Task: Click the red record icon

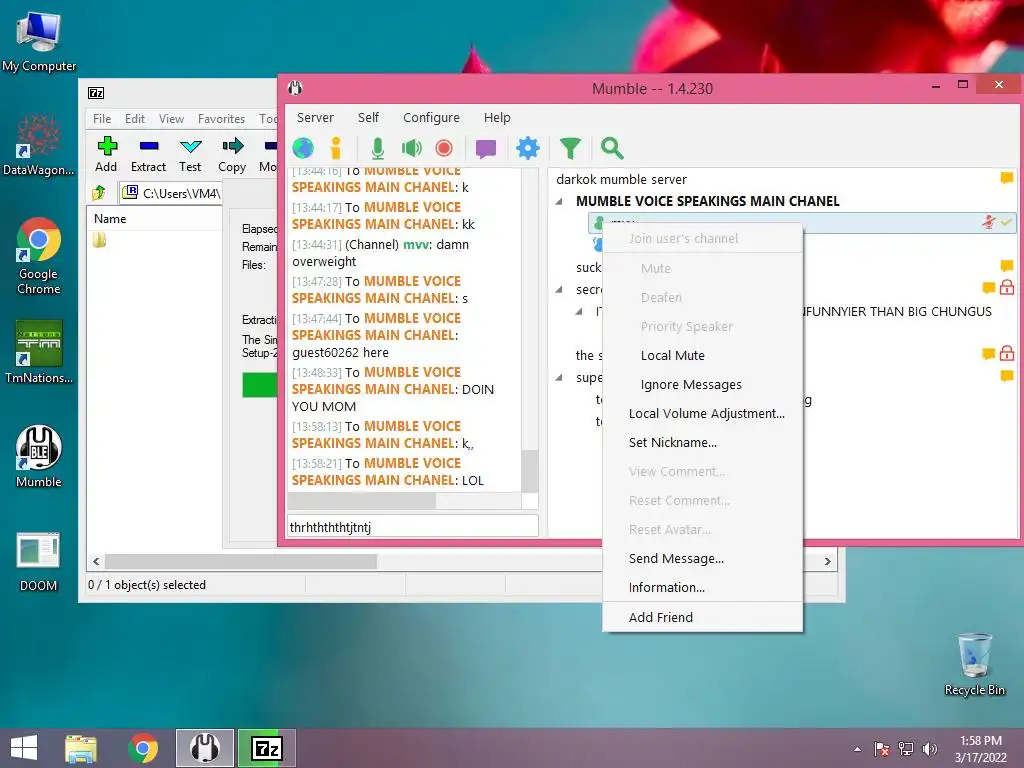Action: pyautogui.click(x=444, y=148)
